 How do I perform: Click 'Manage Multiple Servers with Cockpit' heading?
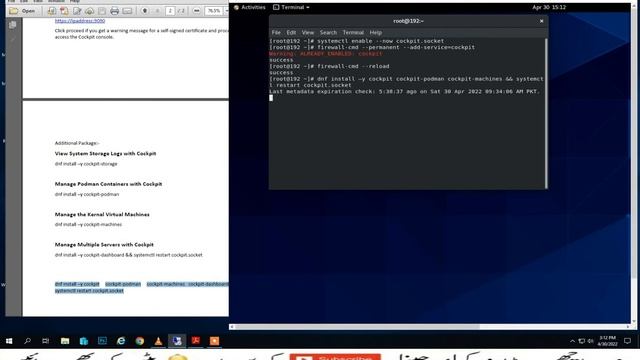pos(104,244)
